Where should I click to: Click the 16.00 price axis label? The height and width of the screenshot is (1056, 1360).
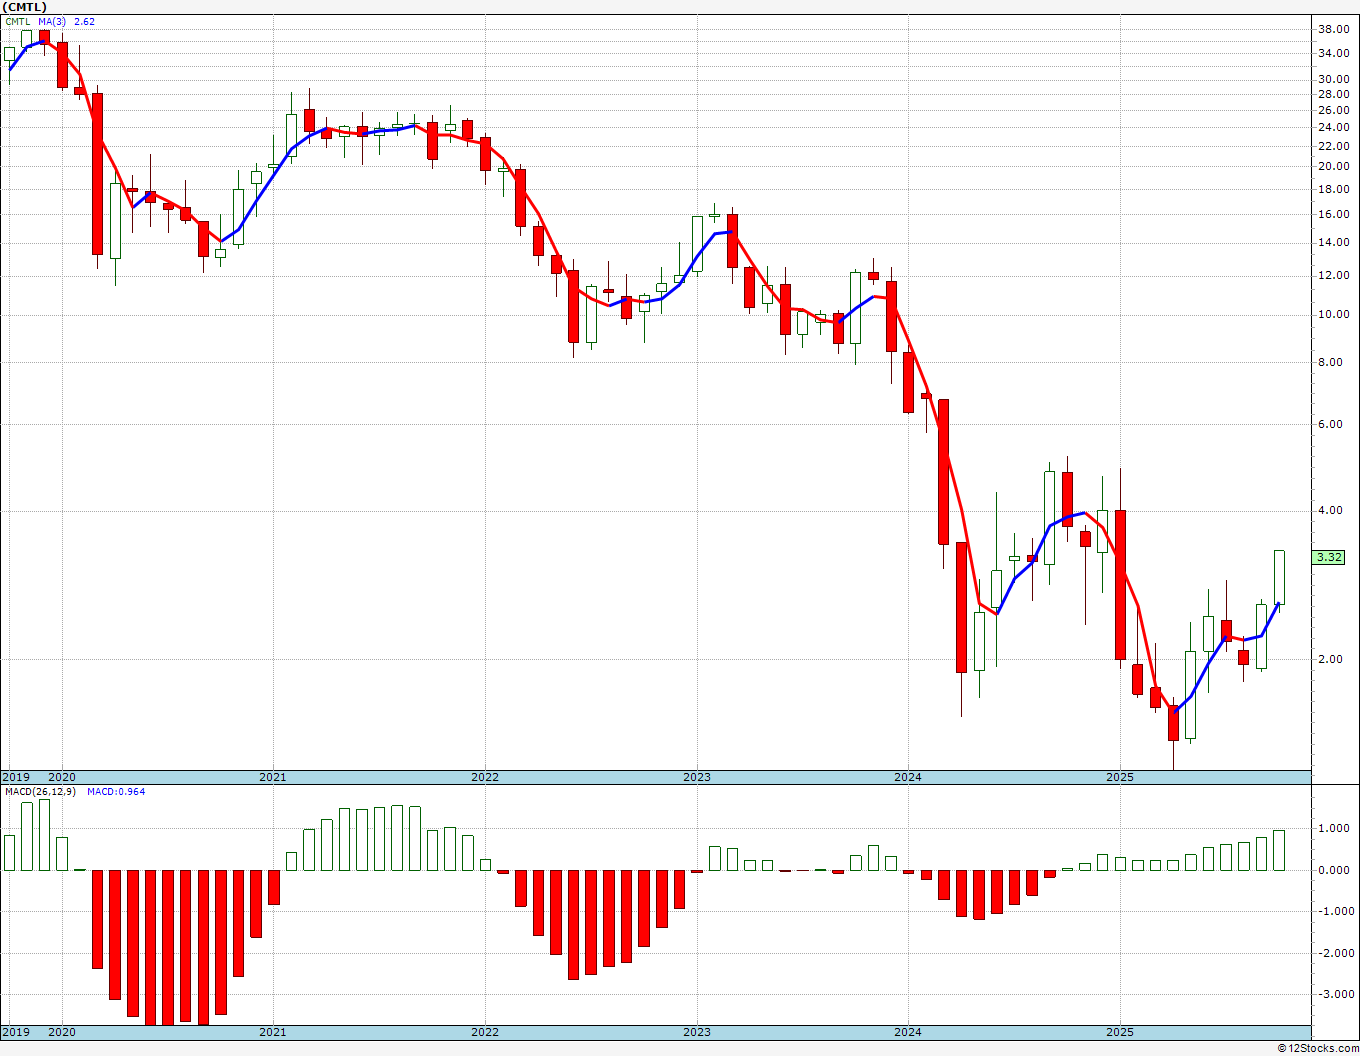point(1334,215)
